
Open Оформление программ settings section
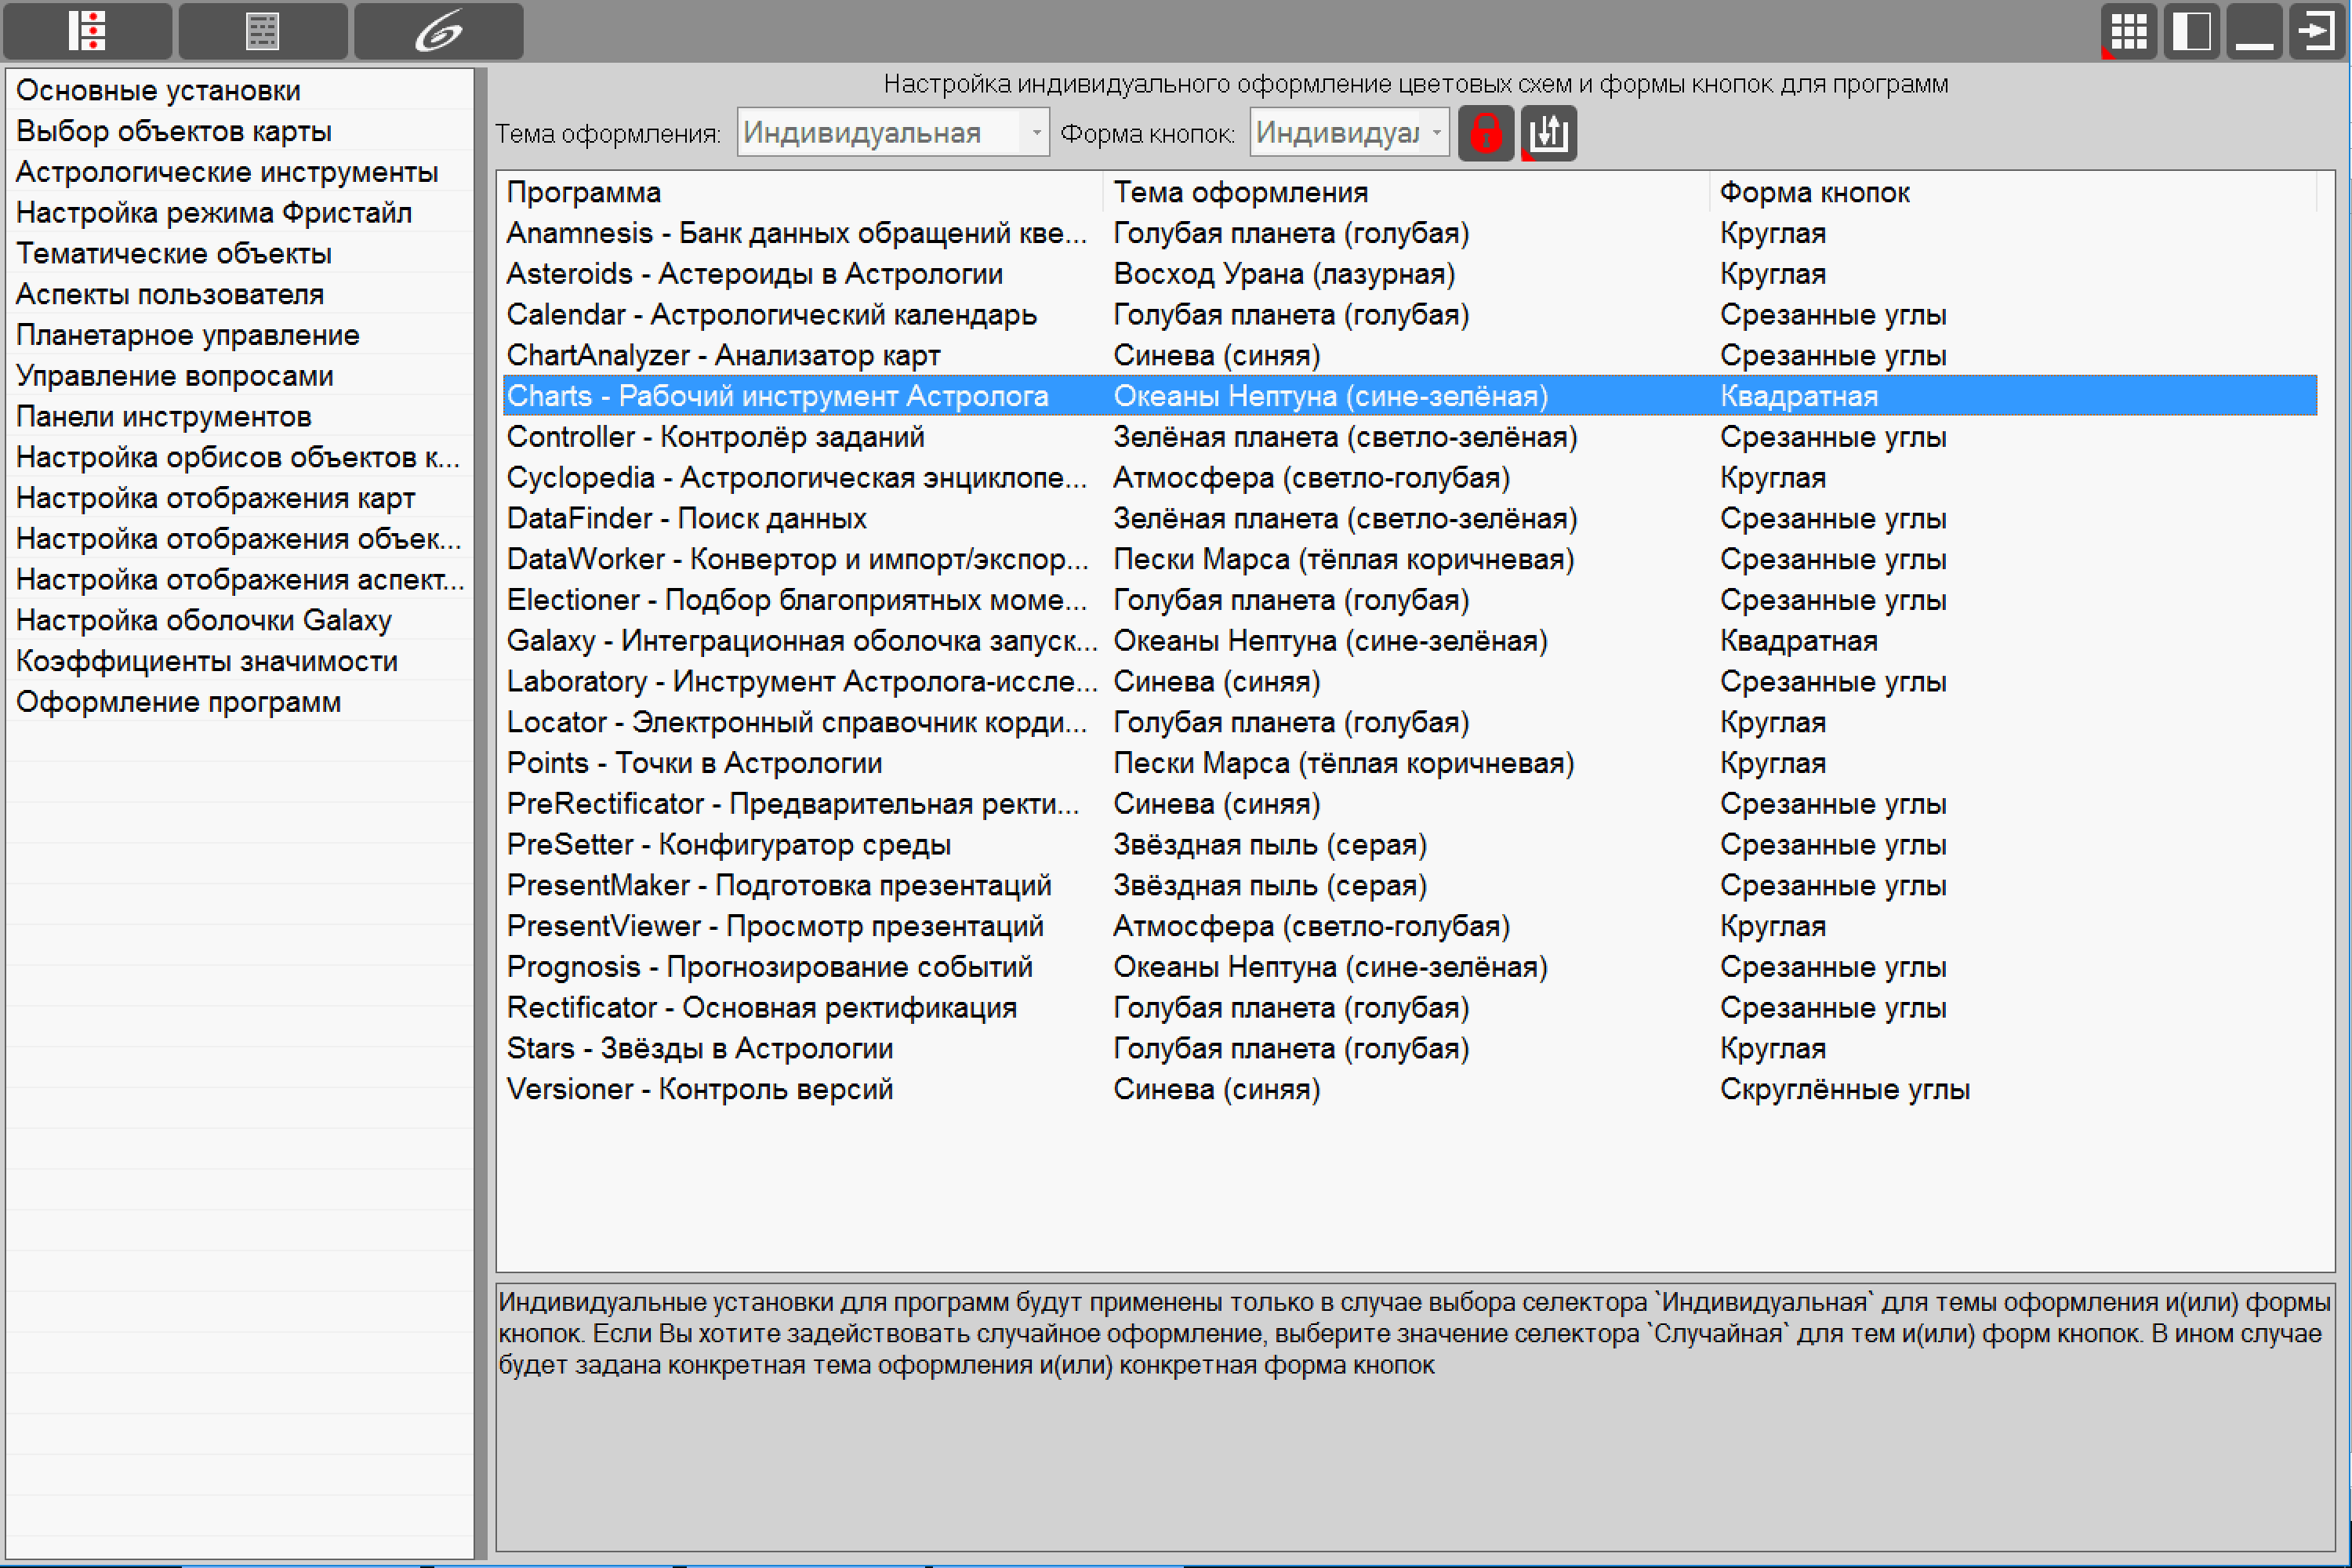[x=178, y=702]
